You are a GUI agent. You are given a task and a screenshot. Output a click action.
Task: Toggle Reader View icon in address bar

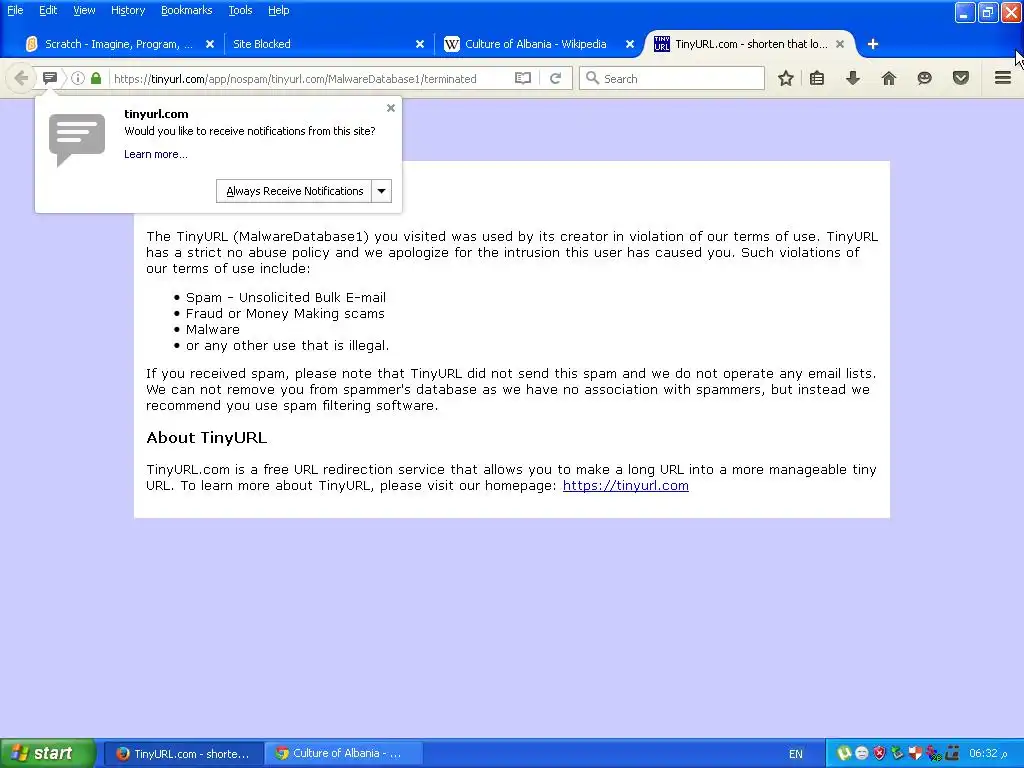(522, 78)
